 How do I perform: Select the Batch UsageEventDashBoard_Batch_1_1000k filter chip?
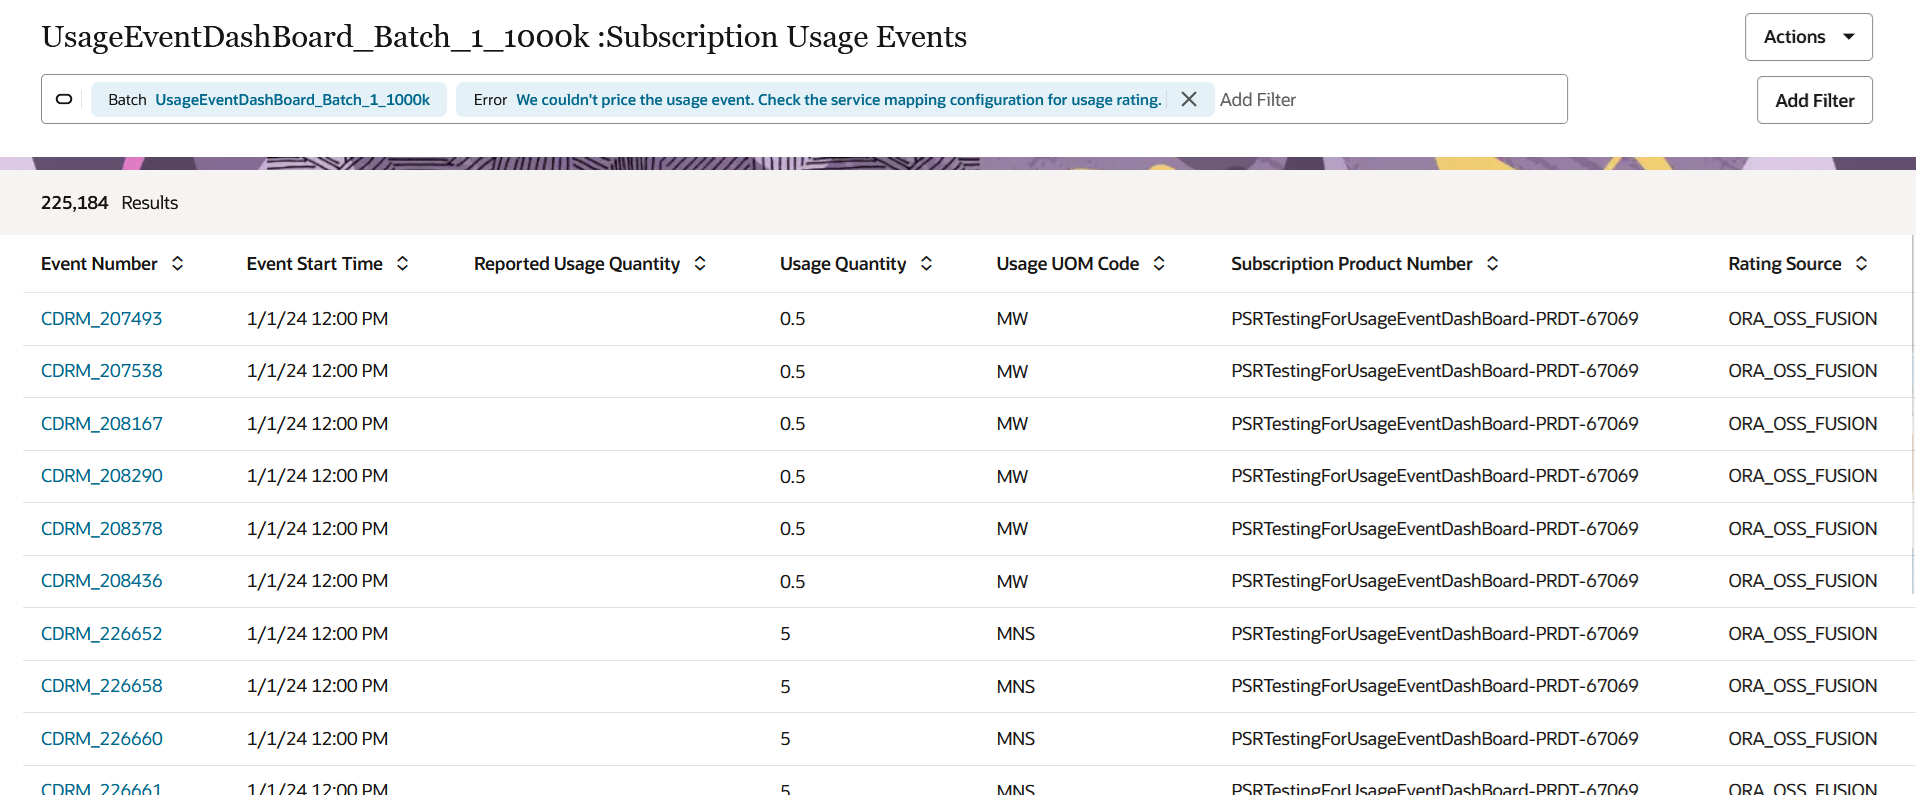269,99
